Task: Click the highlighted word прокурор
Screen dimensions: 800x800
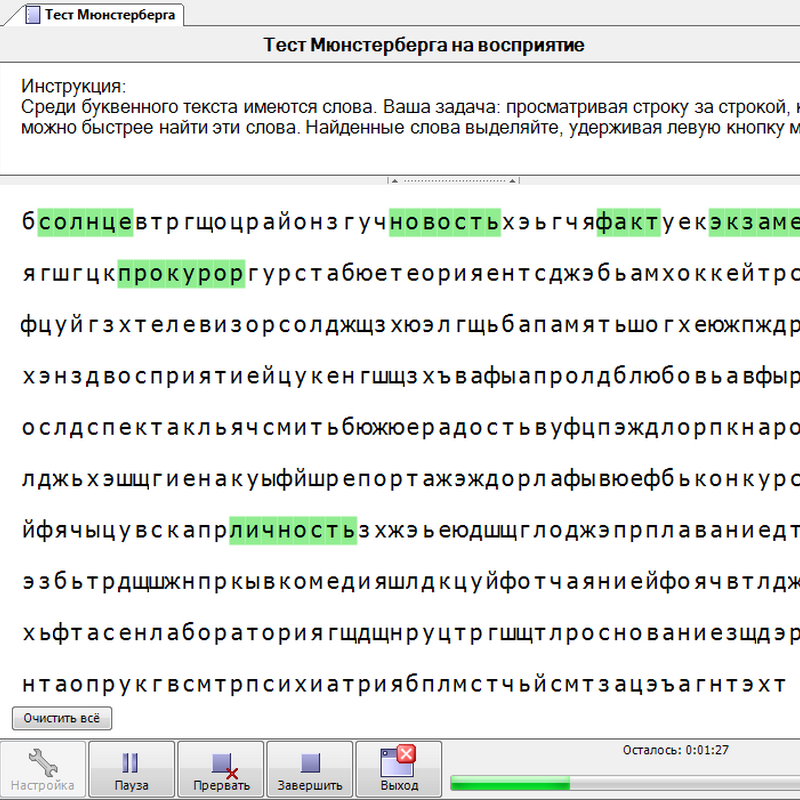Action: click(x=181, y=274)
